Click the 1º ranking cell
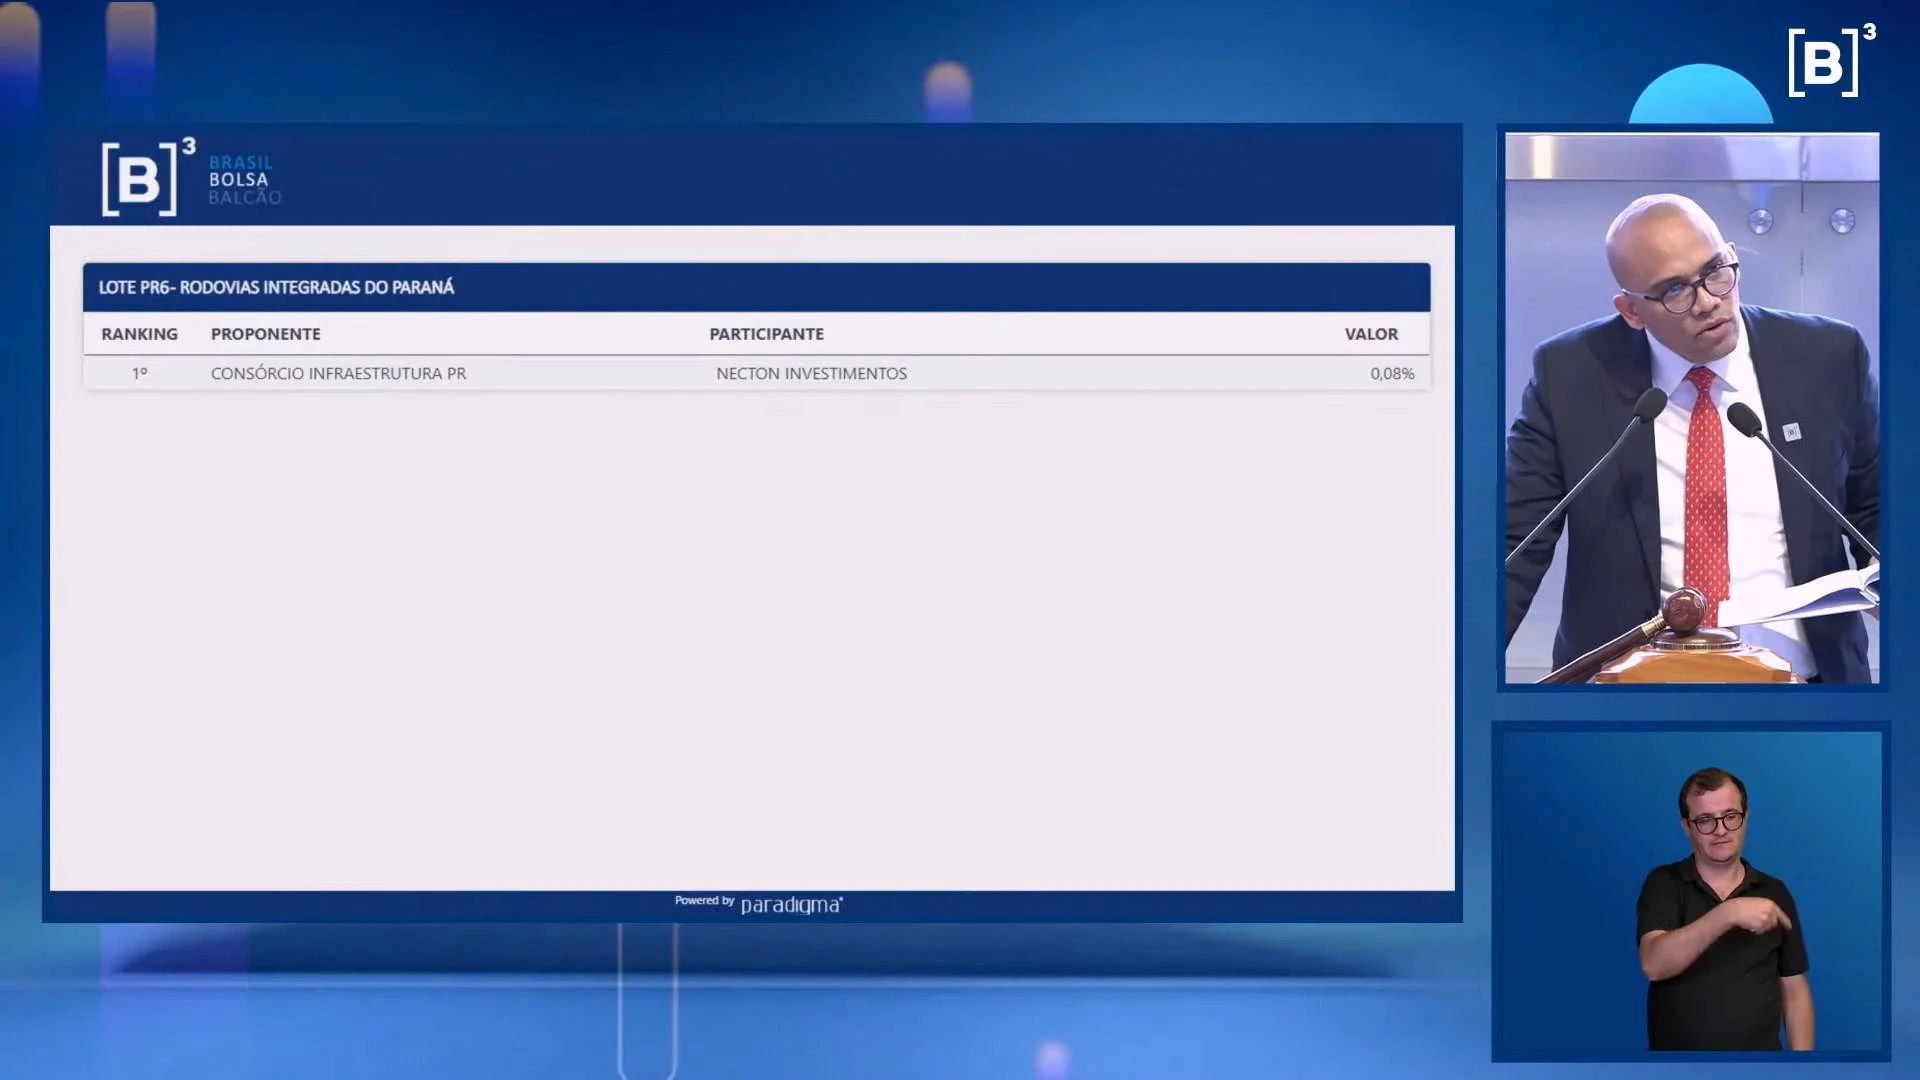 pyautogui.click(x=139, y=373)
